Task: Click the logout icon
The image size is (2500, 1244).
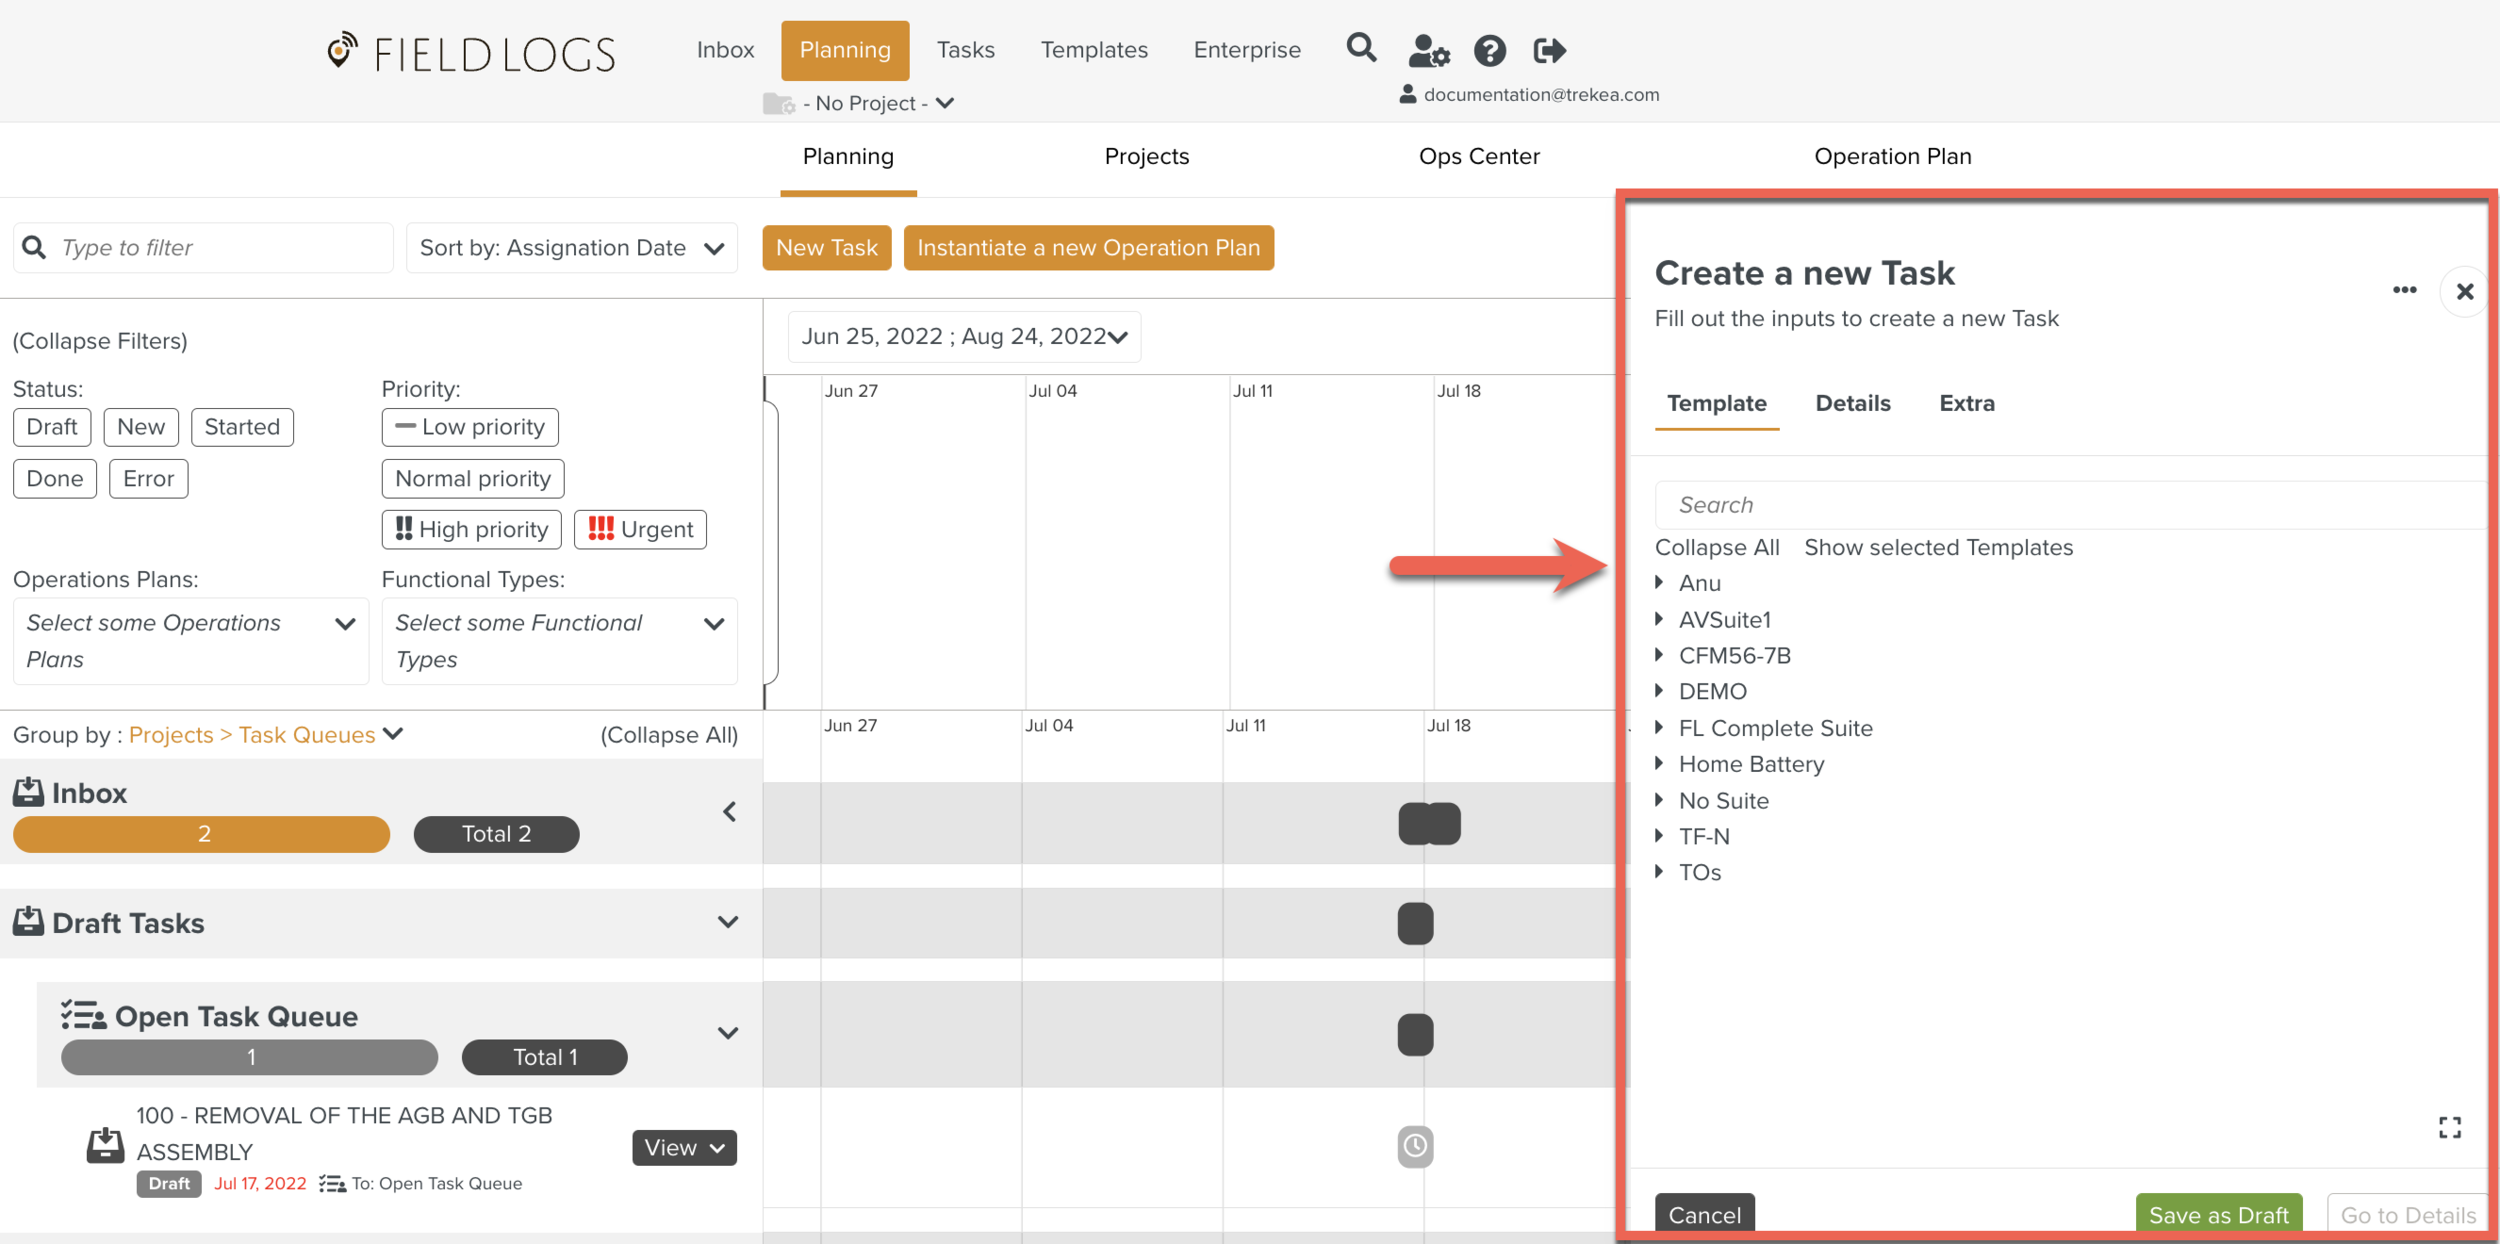Action: [x=1549, y=50]
